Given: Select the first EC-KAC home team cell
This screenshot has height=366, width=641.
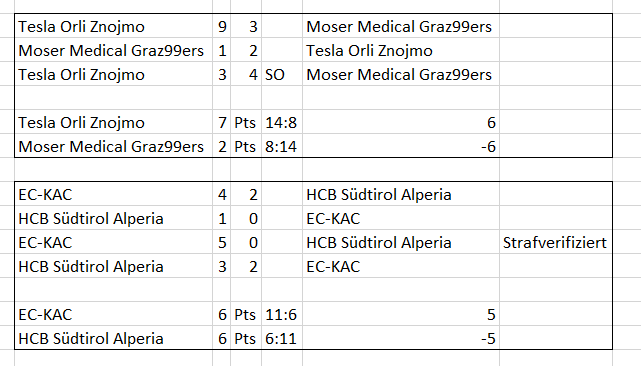Looking at the screenshot, I should point(113,194).
